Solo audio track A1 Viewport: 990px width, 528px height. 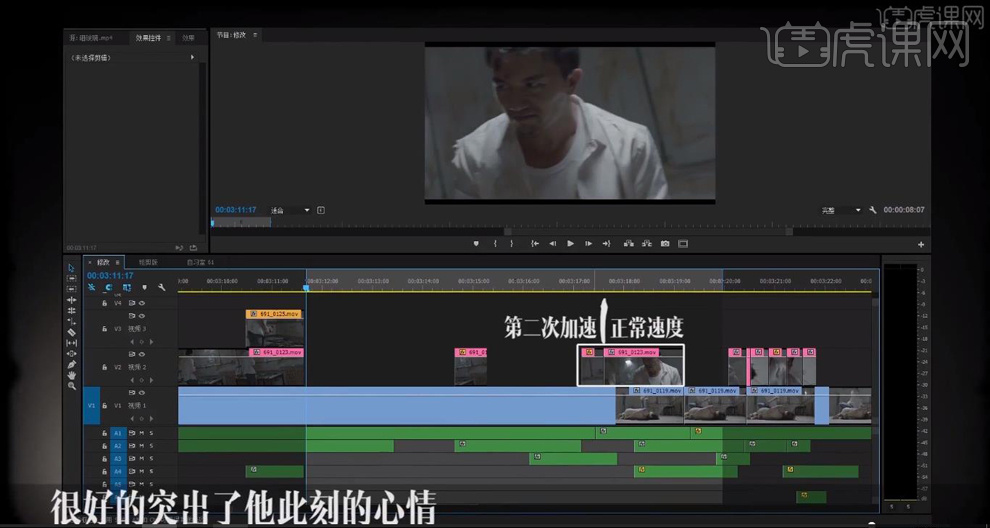pos(151,433)
